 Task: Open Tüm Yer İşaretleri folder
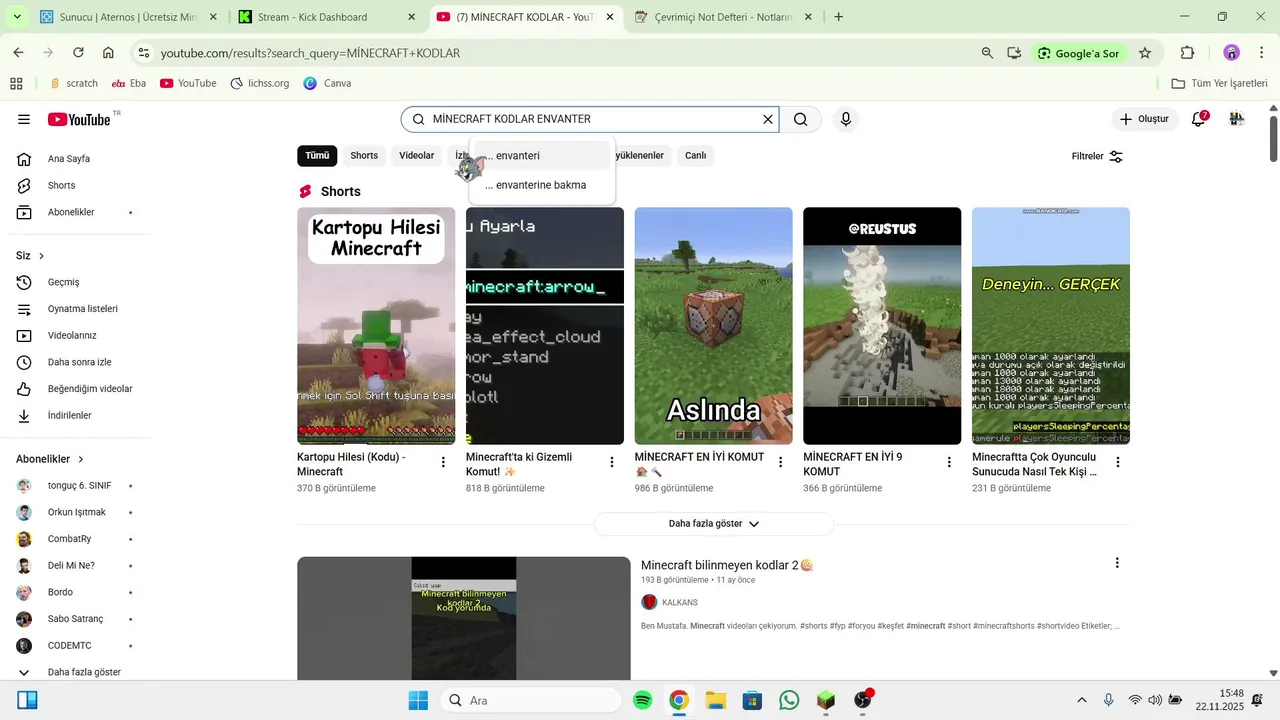pos(1219,83)
